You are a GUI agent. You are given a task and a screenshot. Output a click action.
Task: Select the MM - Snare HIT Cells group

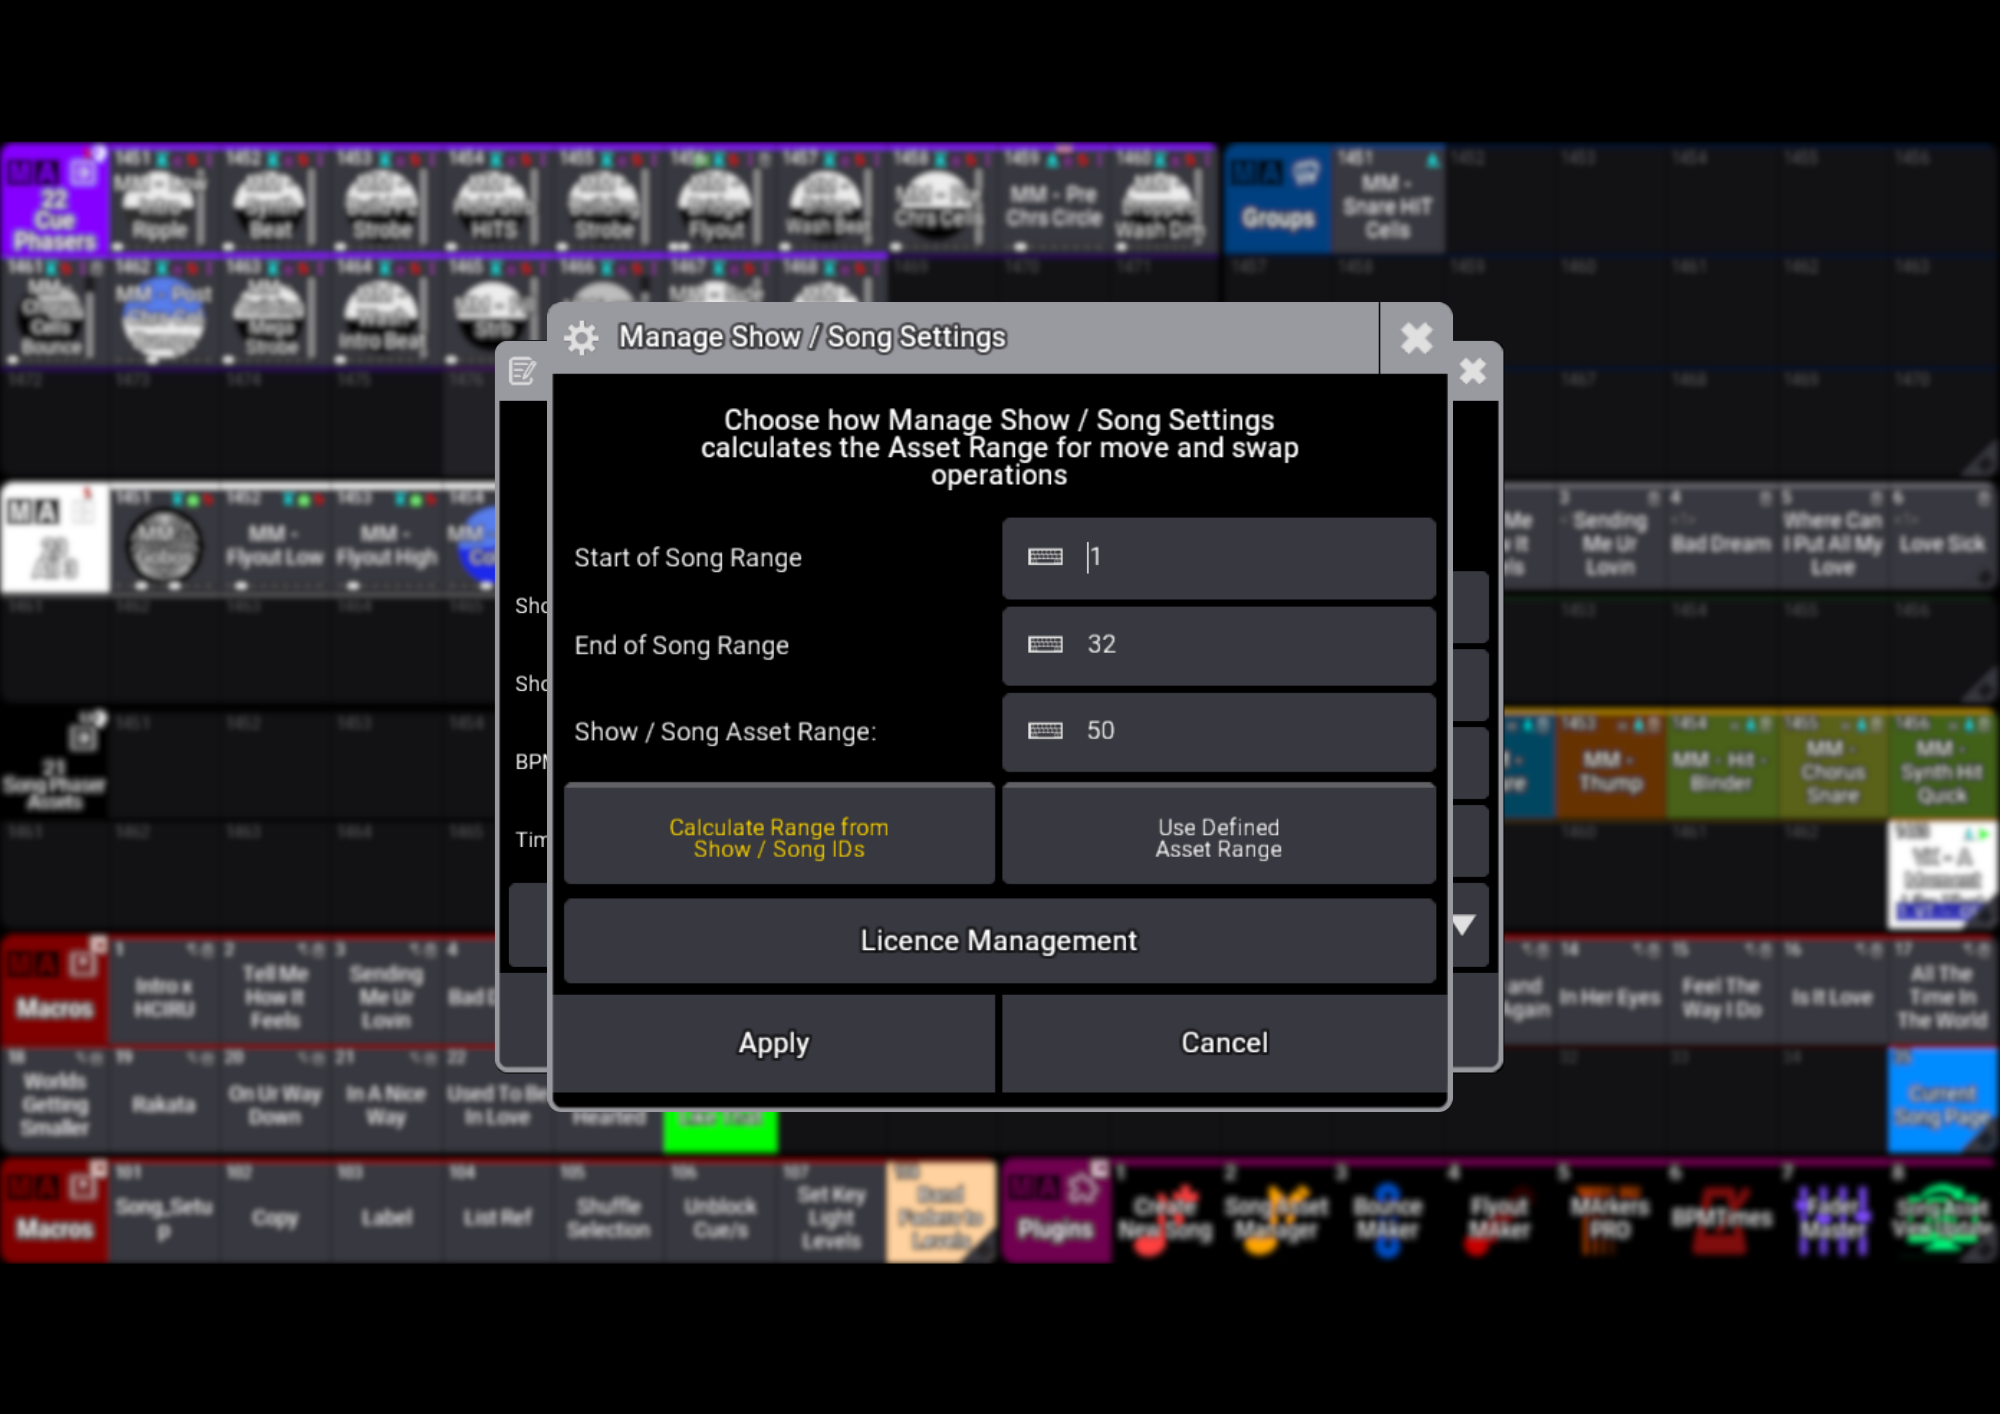pyautogui.click(x=1387, y=200)
